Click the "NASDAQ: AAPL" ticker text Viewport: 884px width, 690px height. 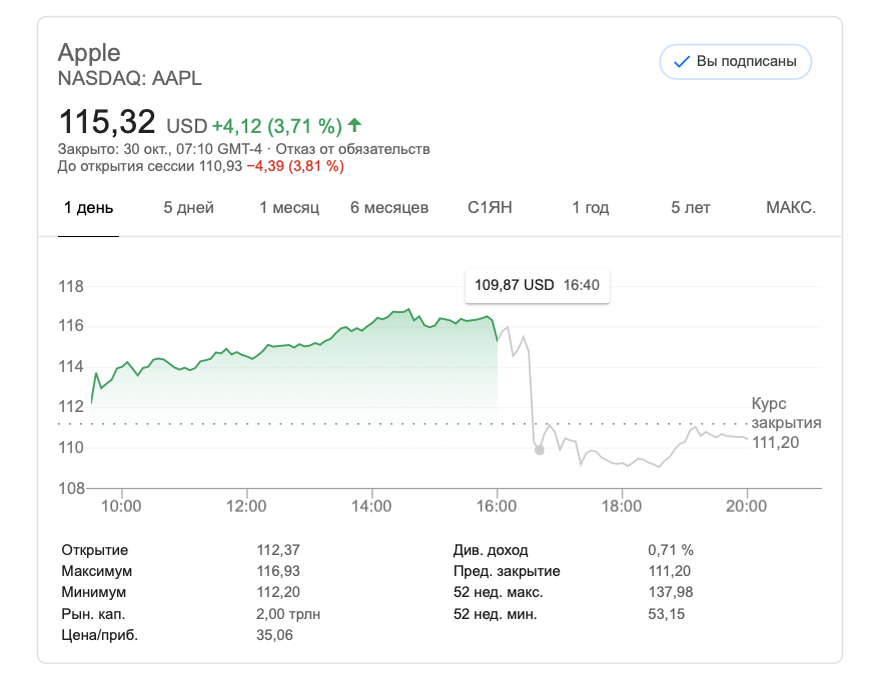130,78
